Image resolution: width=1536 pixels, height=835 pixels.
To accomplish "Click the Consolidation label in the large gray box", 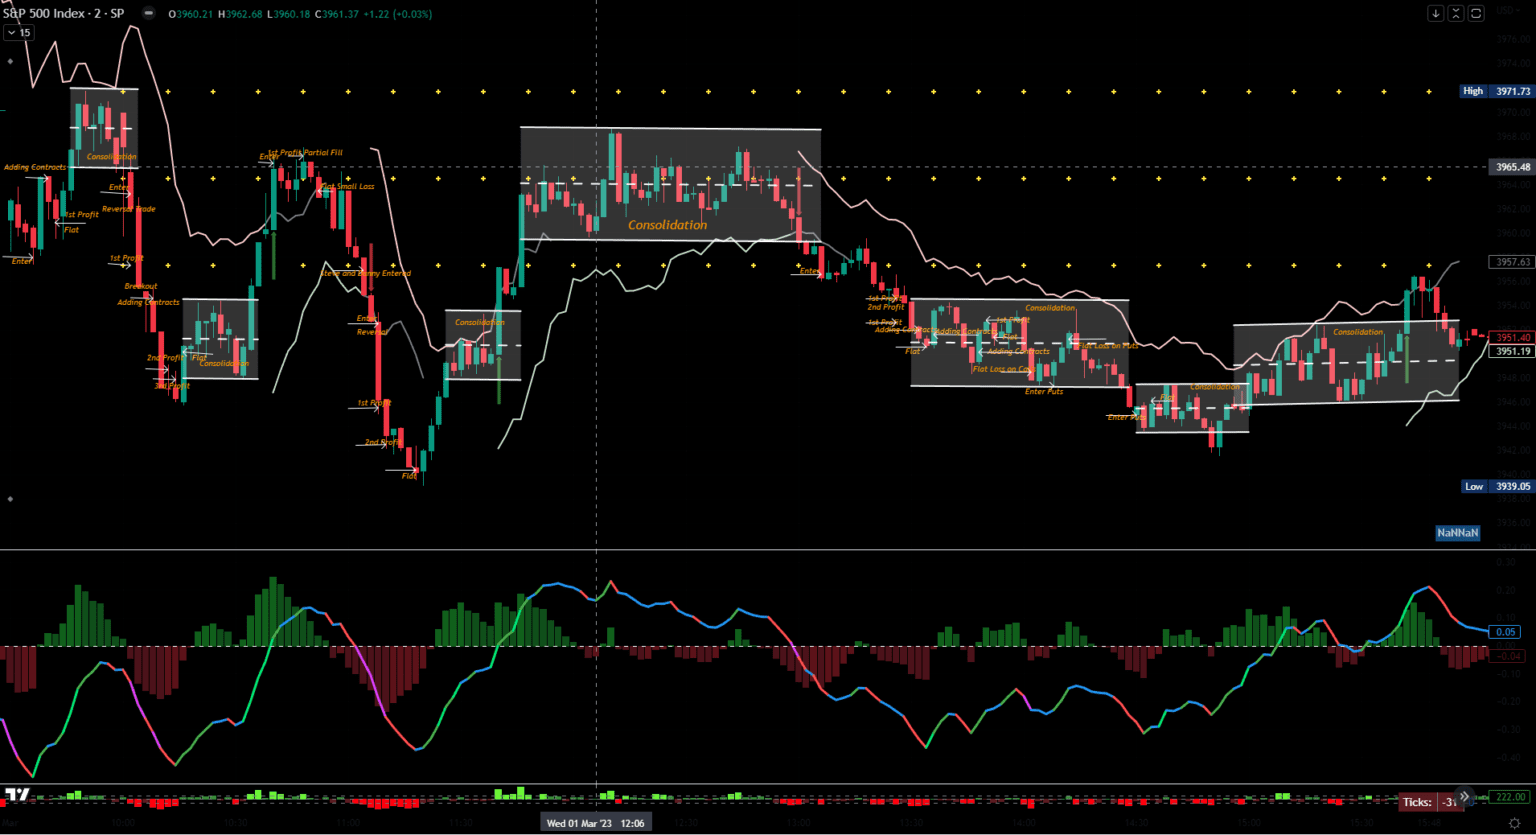I will 667,225.
